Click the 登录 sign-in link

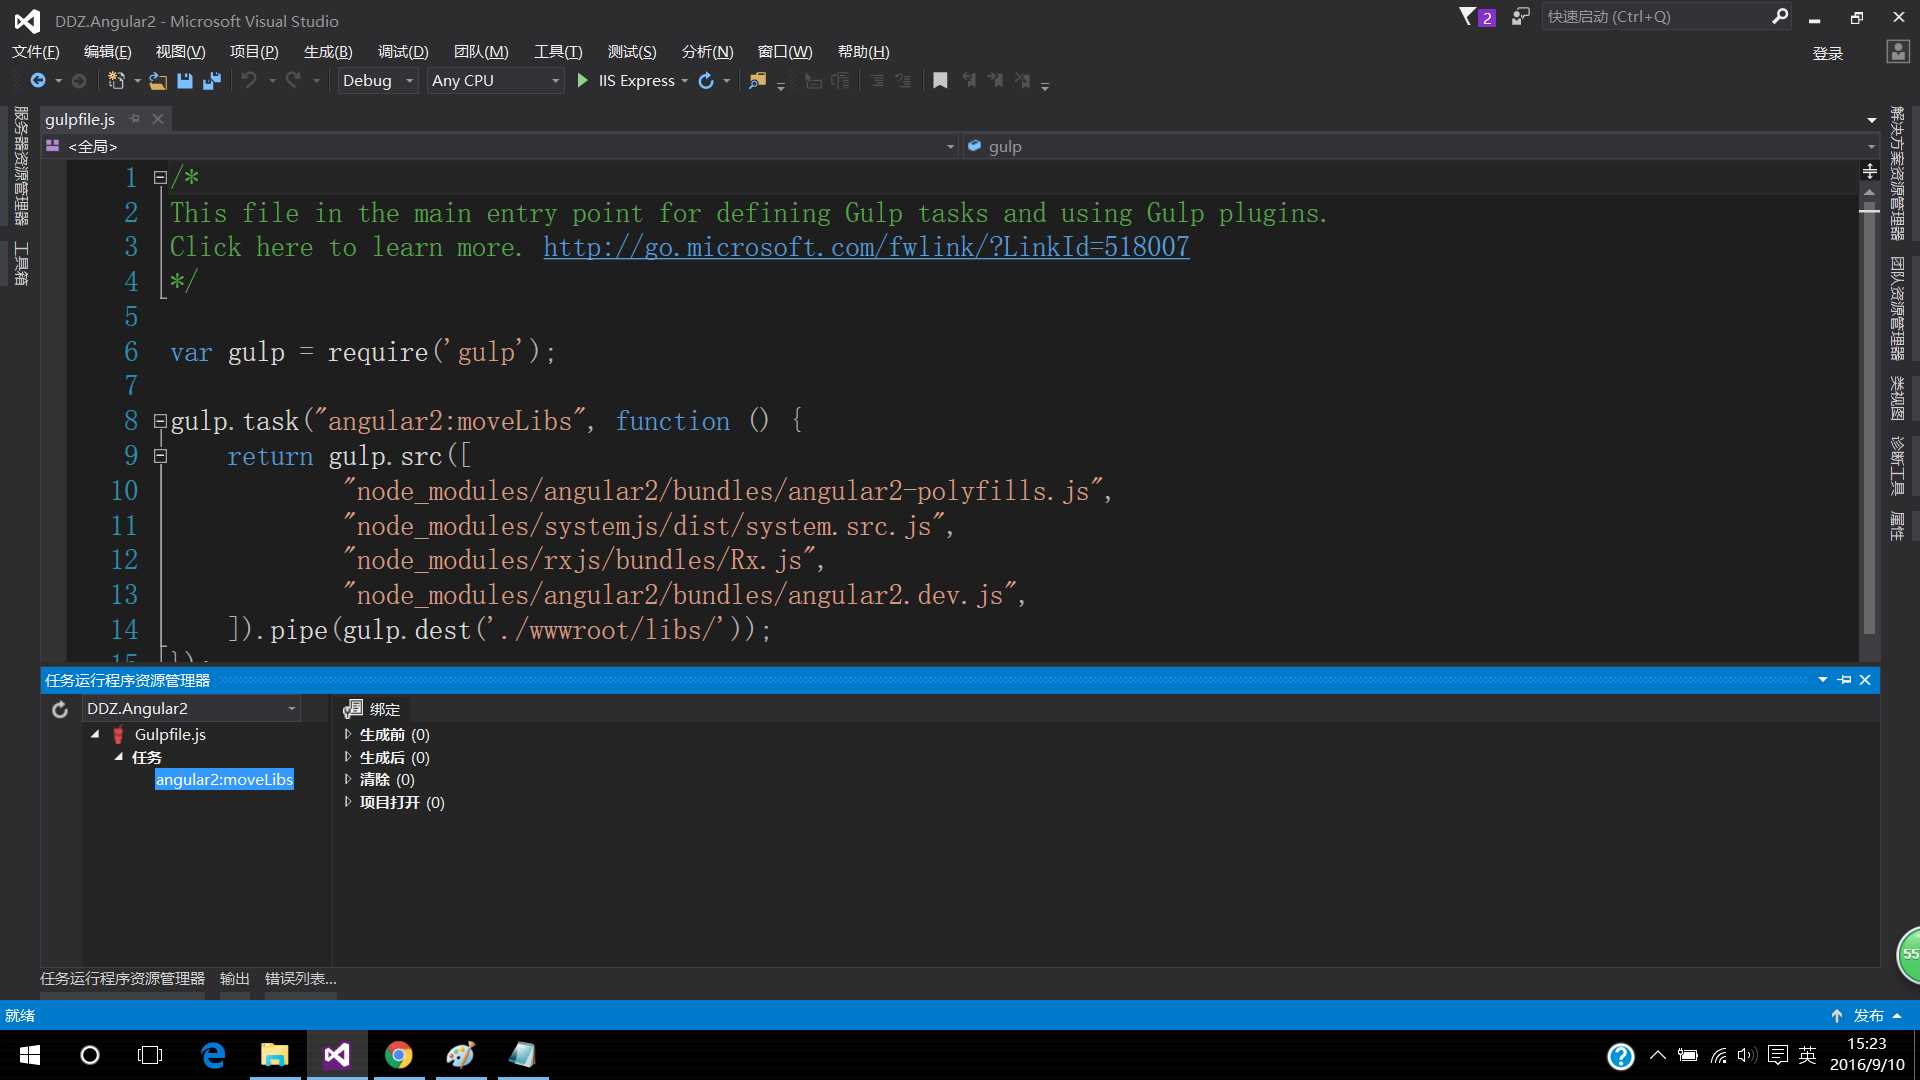pyautogui.click(x=1828, y=54)
